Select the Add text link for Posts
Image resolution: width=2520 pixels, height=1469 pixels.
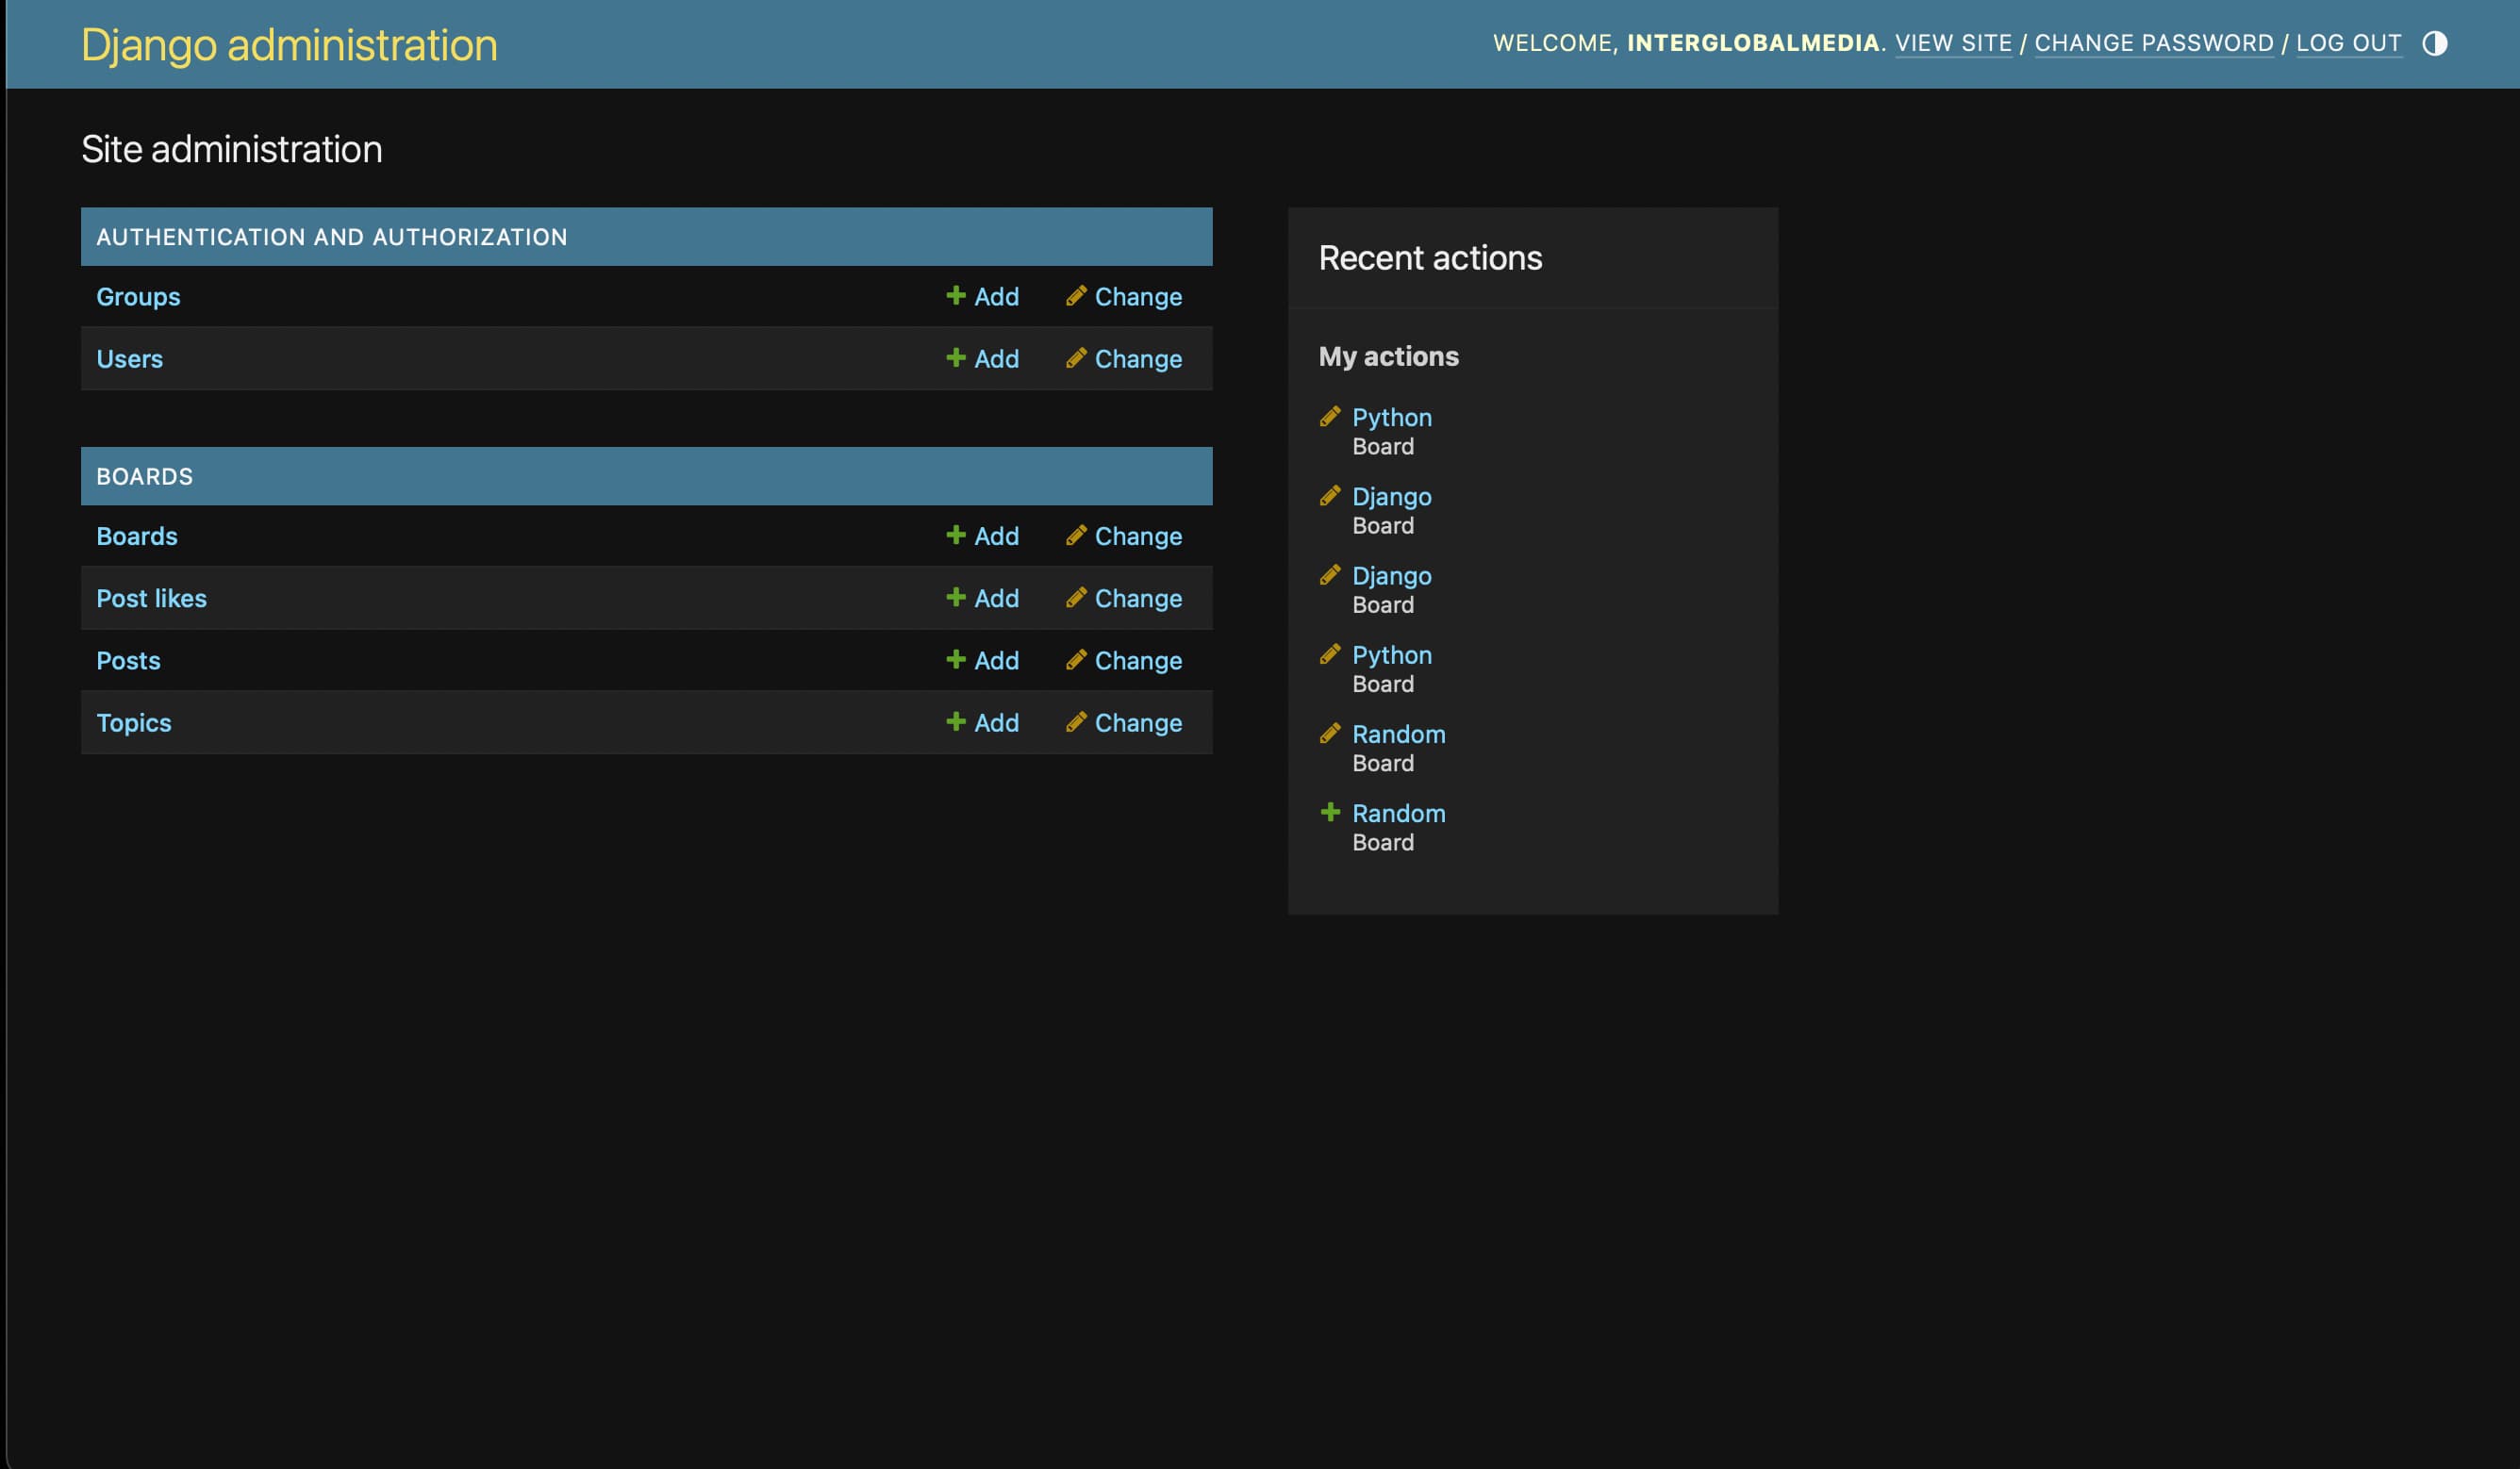pos(996,660)
